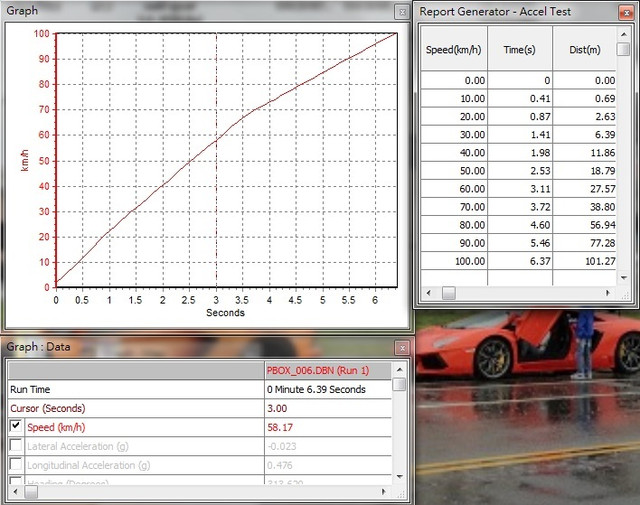Click the Graph : Data scroll-down arrow
The width and height of the screenshot is (640, 505).
(400, 476)
